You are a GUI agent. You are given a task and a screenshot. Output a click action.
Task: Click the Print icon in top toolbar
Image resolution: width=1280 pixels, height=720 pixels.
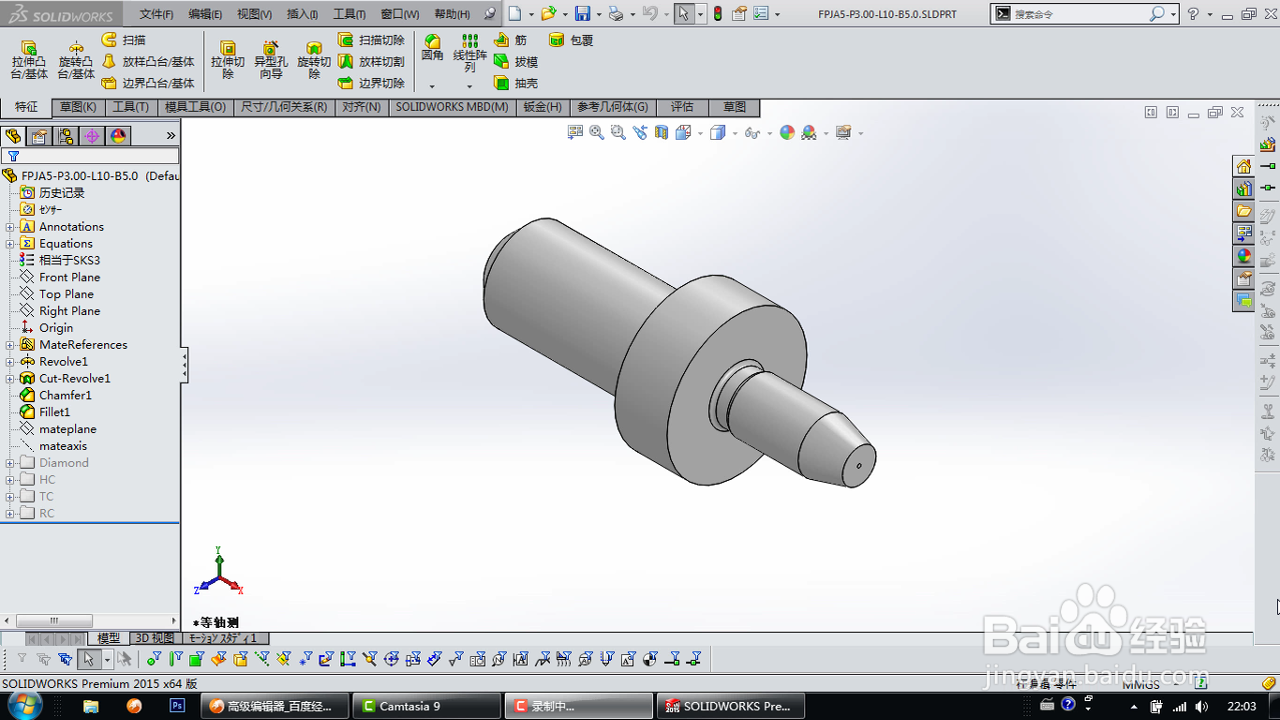click(616, 14)
